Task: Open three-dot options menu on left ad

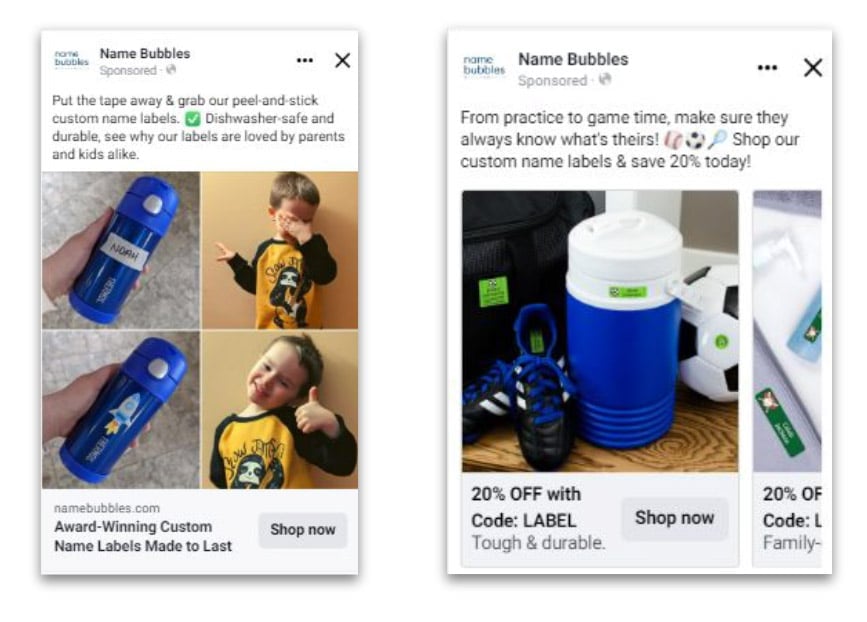Action: (x=305, y=60)
